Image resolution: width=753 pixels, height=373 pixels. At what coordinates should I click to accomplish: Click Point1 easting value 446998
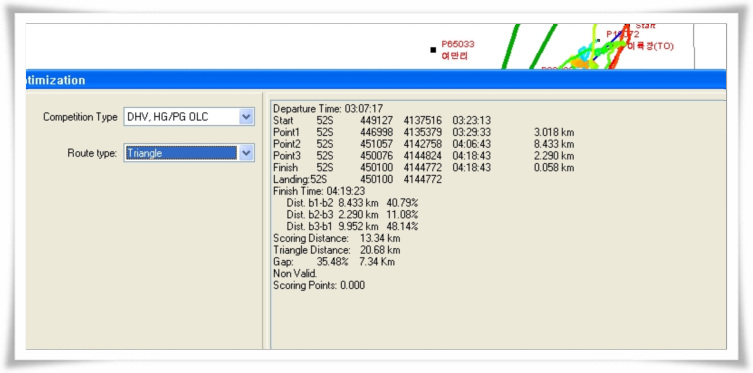point(376,132)
